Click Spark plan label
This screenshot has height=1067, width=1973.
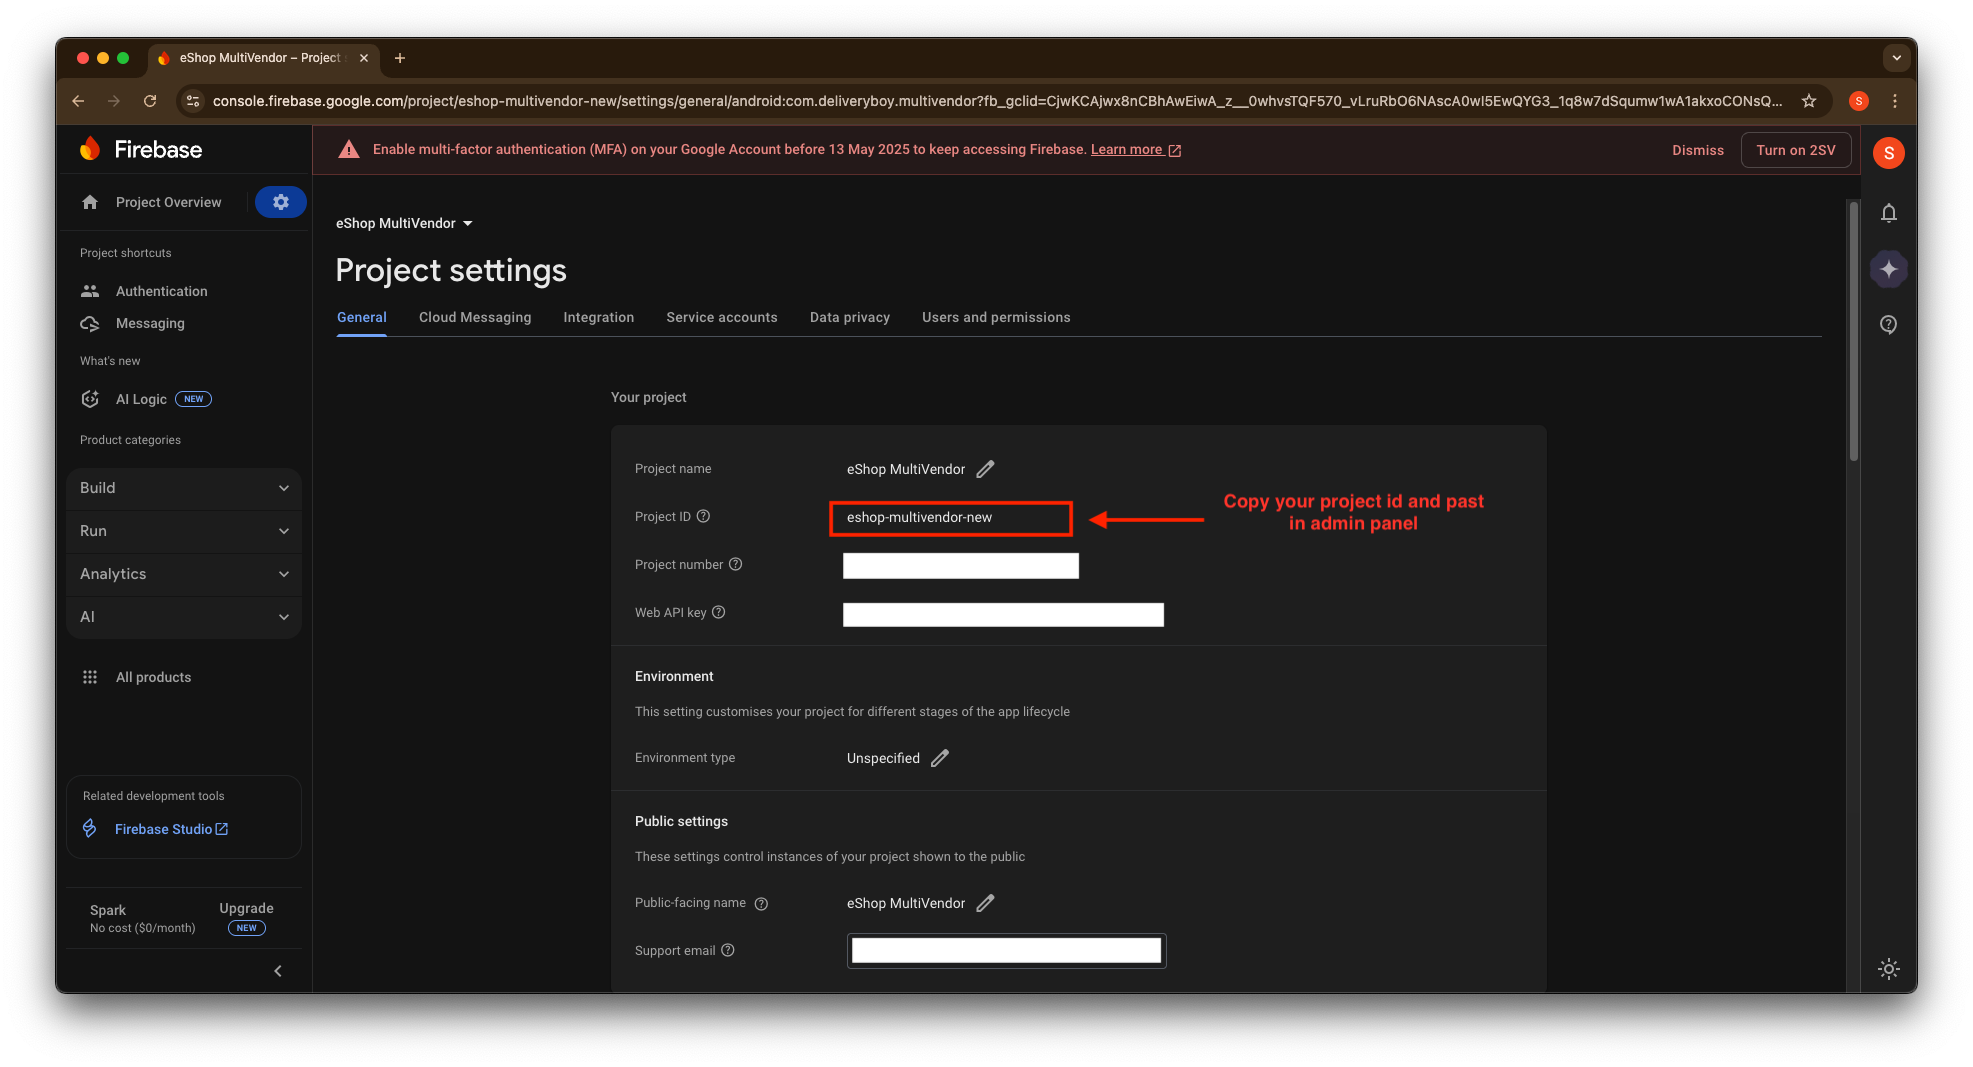point(108,910)
